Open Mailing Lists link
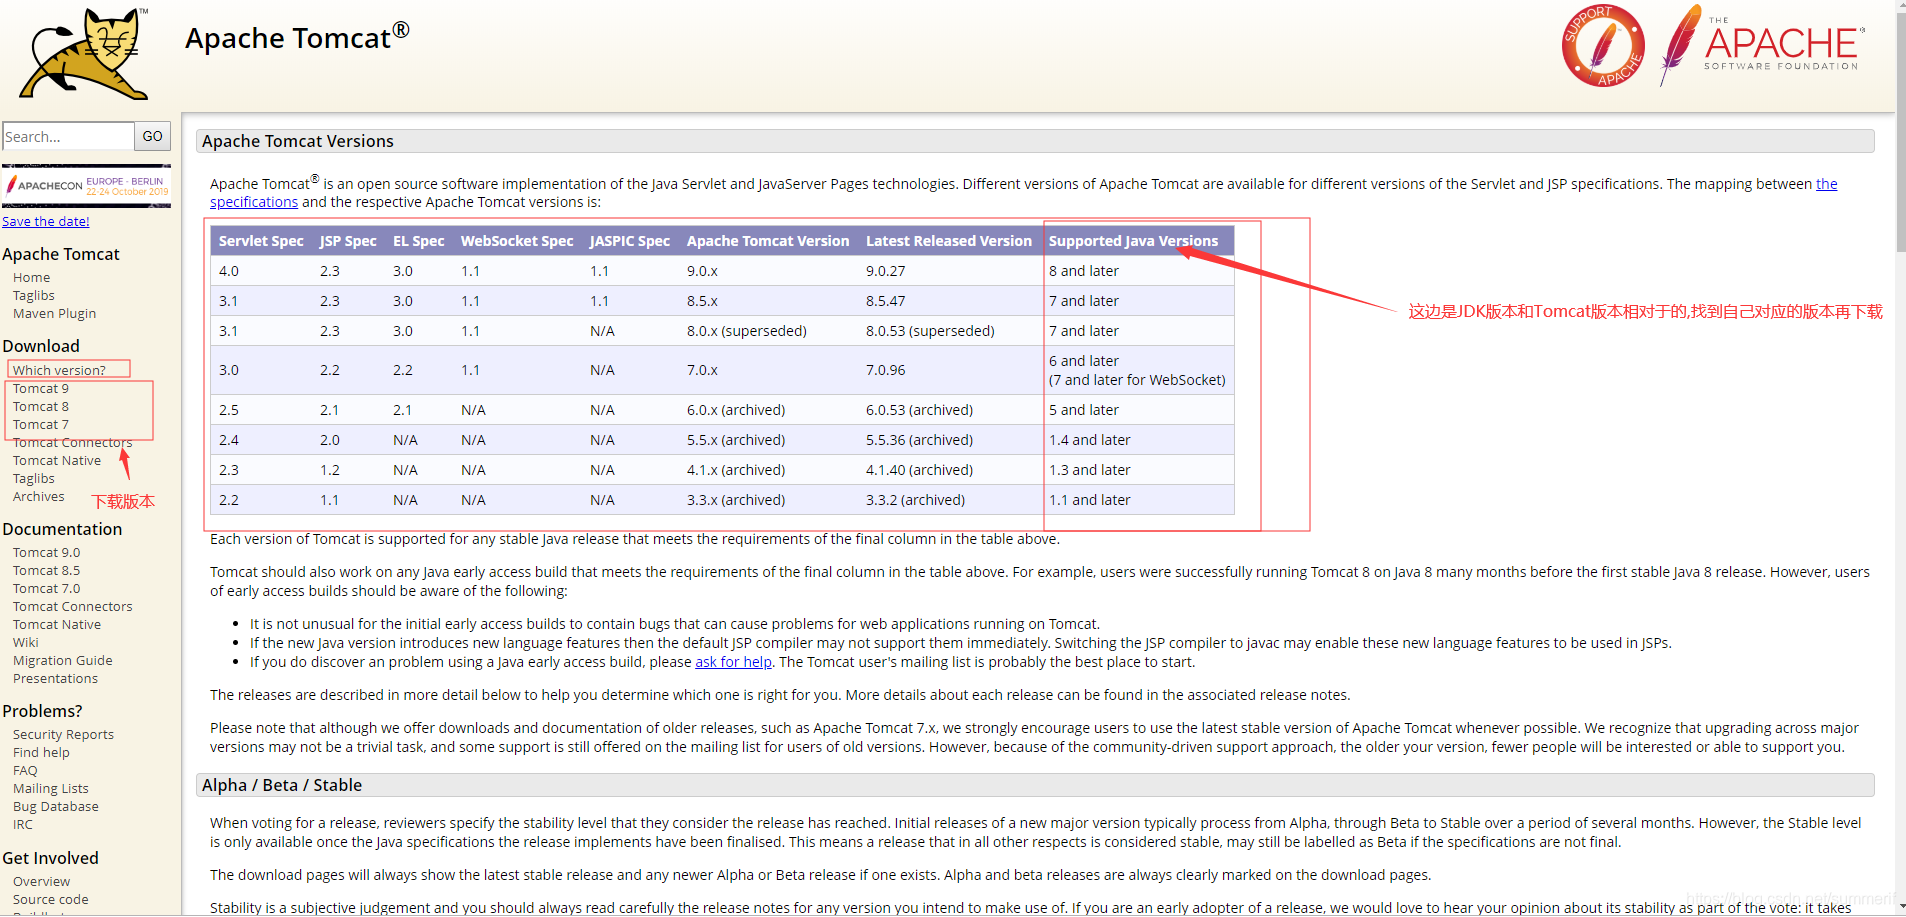The width and height of the screenshot is (1906, 917). [51, 789]
